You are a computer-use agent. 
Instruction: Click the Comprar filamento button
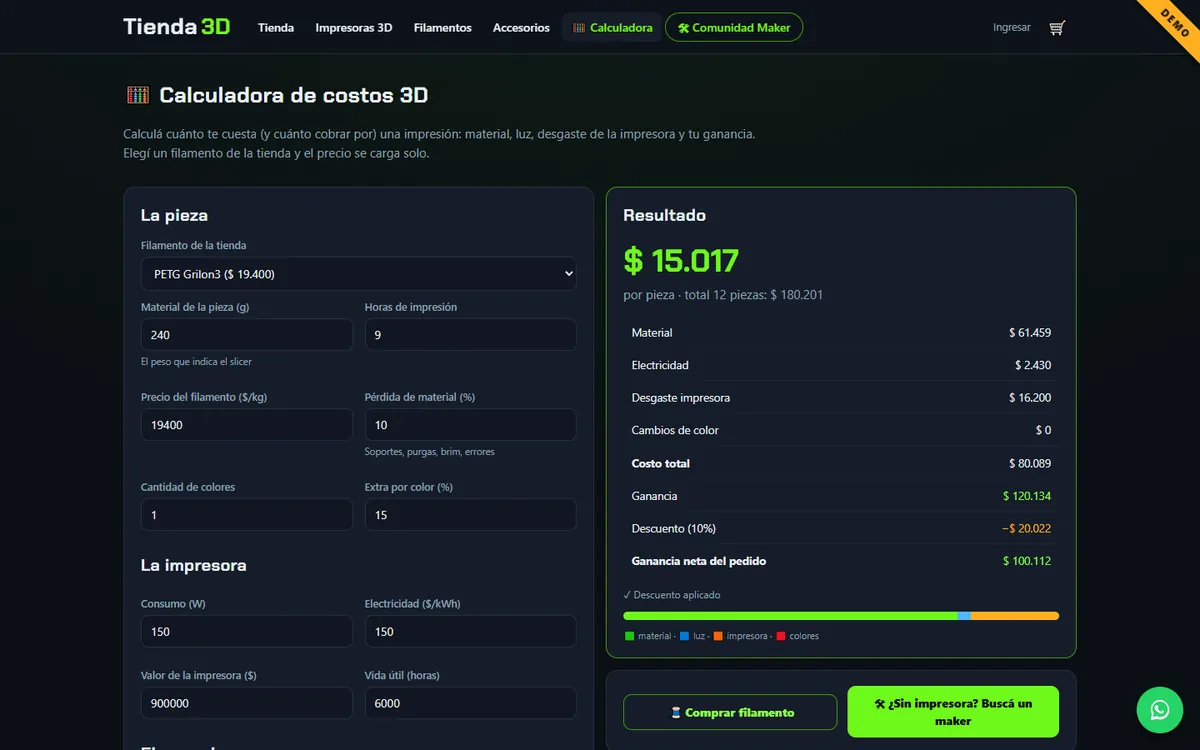730,713
